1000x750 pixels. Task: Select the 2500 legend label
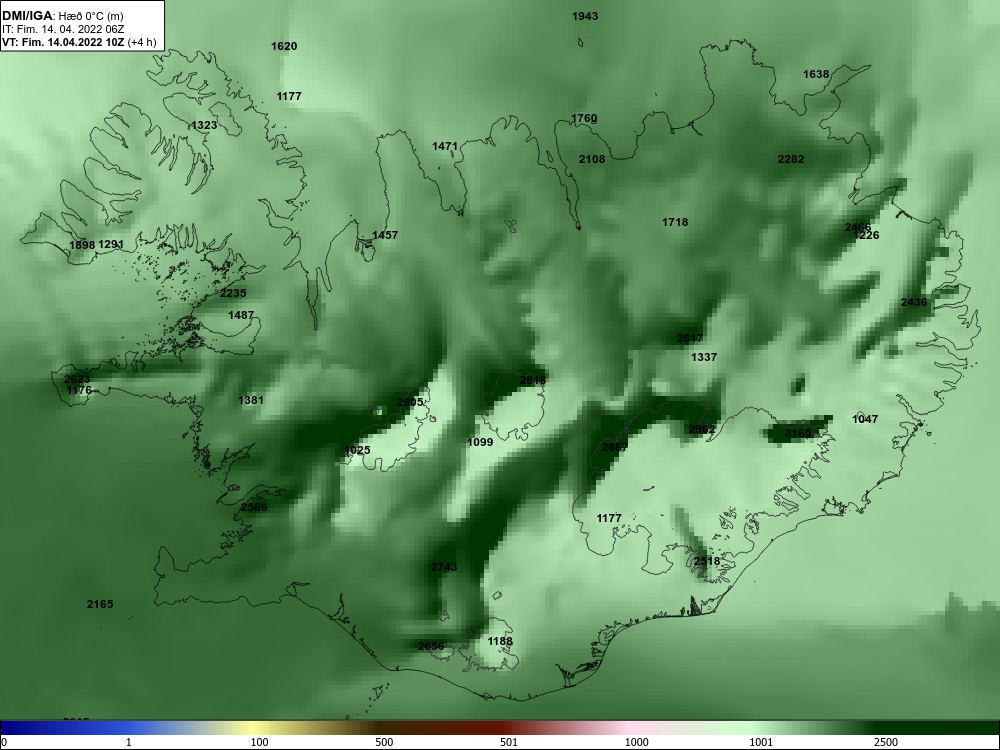[x=886, y=742]
